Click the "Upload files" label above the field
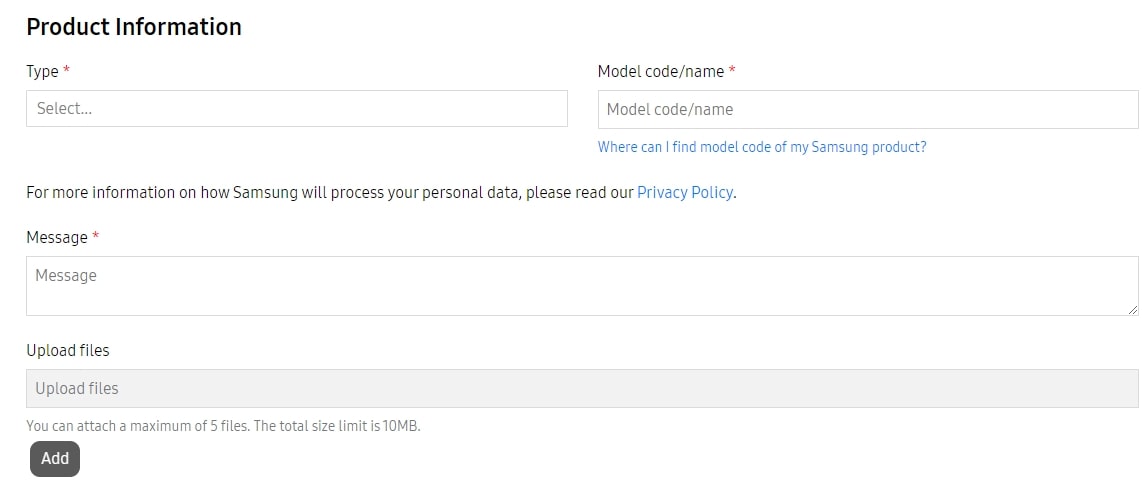The height and width of the screenshot is (504, 1142). pos(68,350)
